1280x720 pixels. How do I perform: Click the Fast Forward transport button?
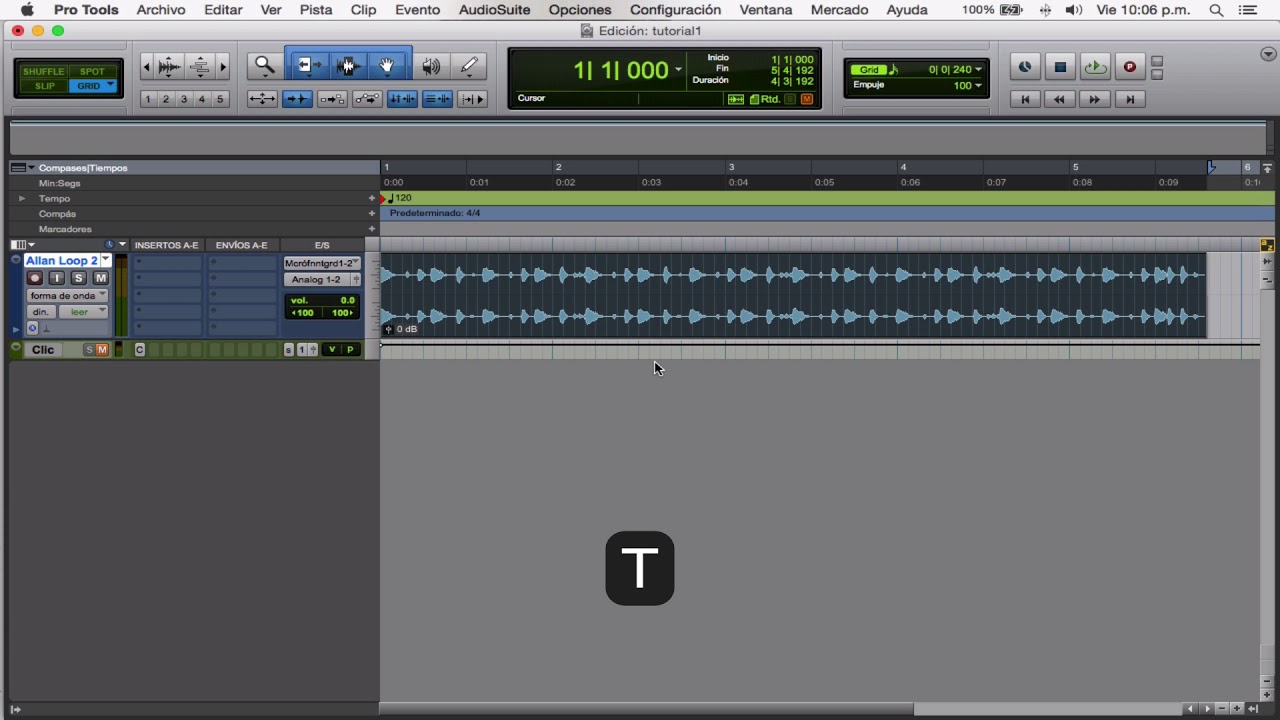click(x=1095, y=99)
